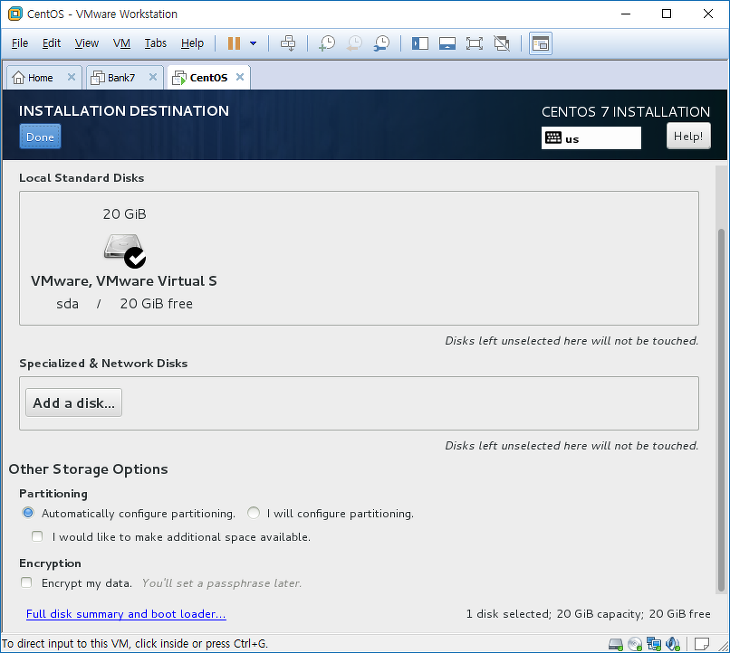Click the Done button

coord(40,137)
